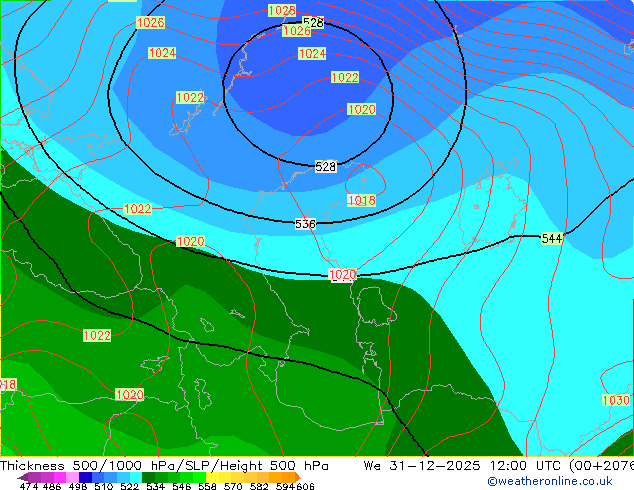Click the 498 legend value
This screenshot has height=490, width=634.
(77, 486)
